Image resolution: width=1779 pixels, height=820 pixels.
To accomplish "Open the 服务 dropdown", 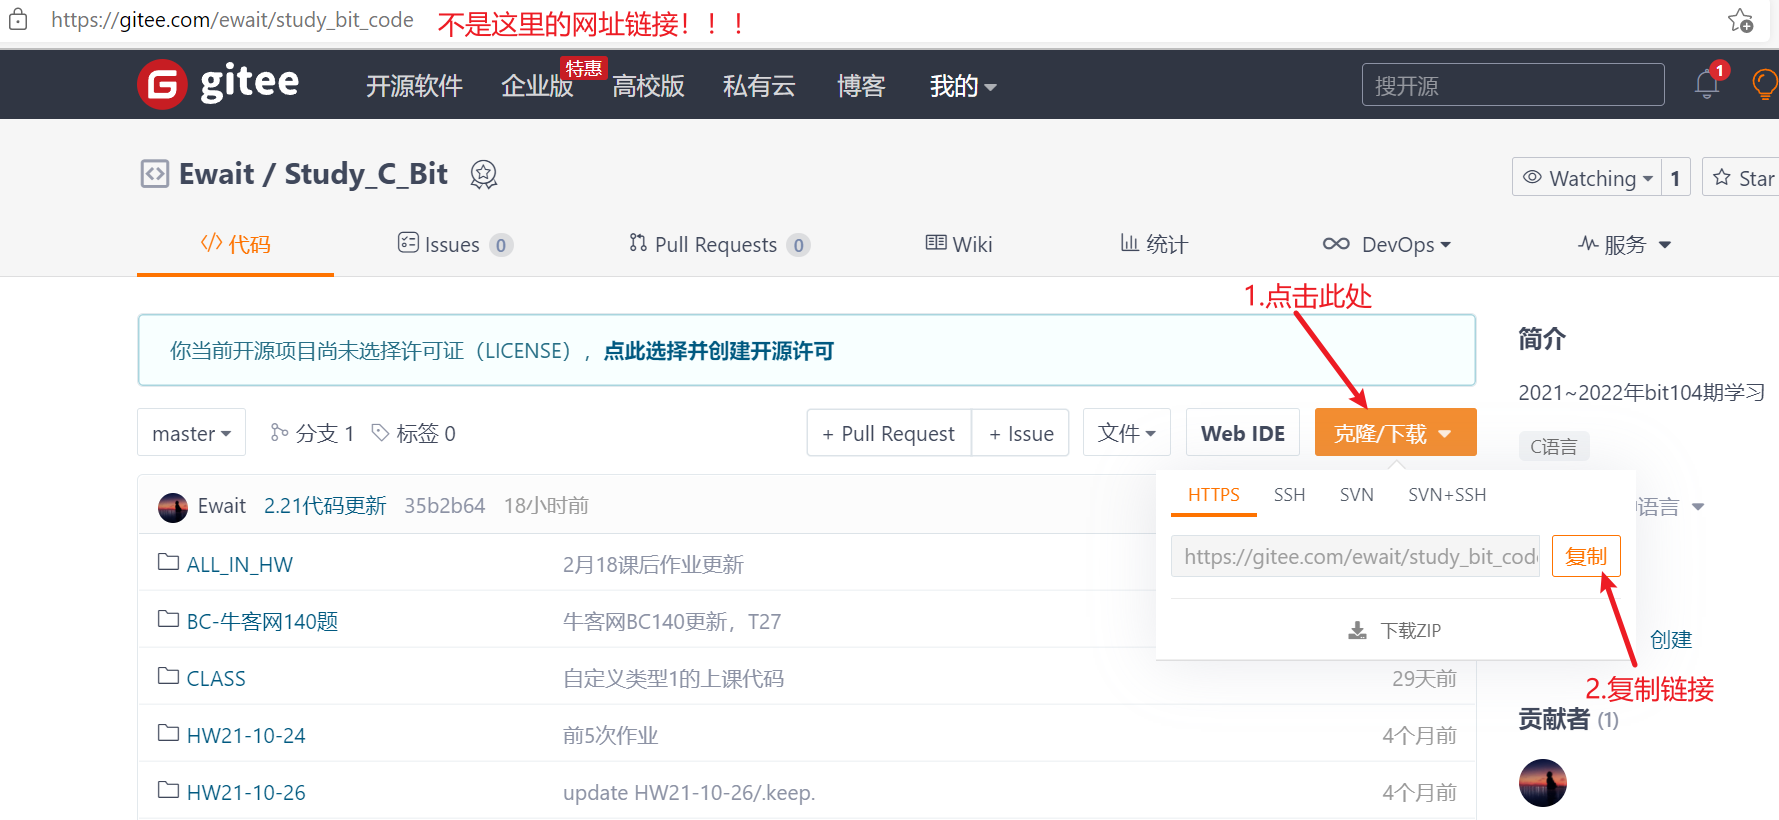I will point(1625,244).
